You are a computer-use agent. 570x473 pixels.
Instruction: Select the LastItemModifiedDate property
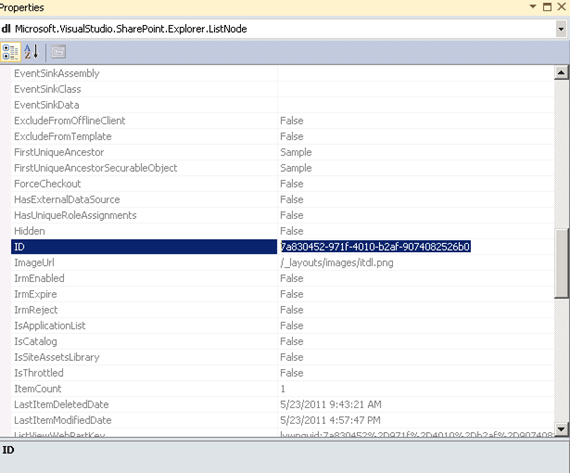(63, 420)
